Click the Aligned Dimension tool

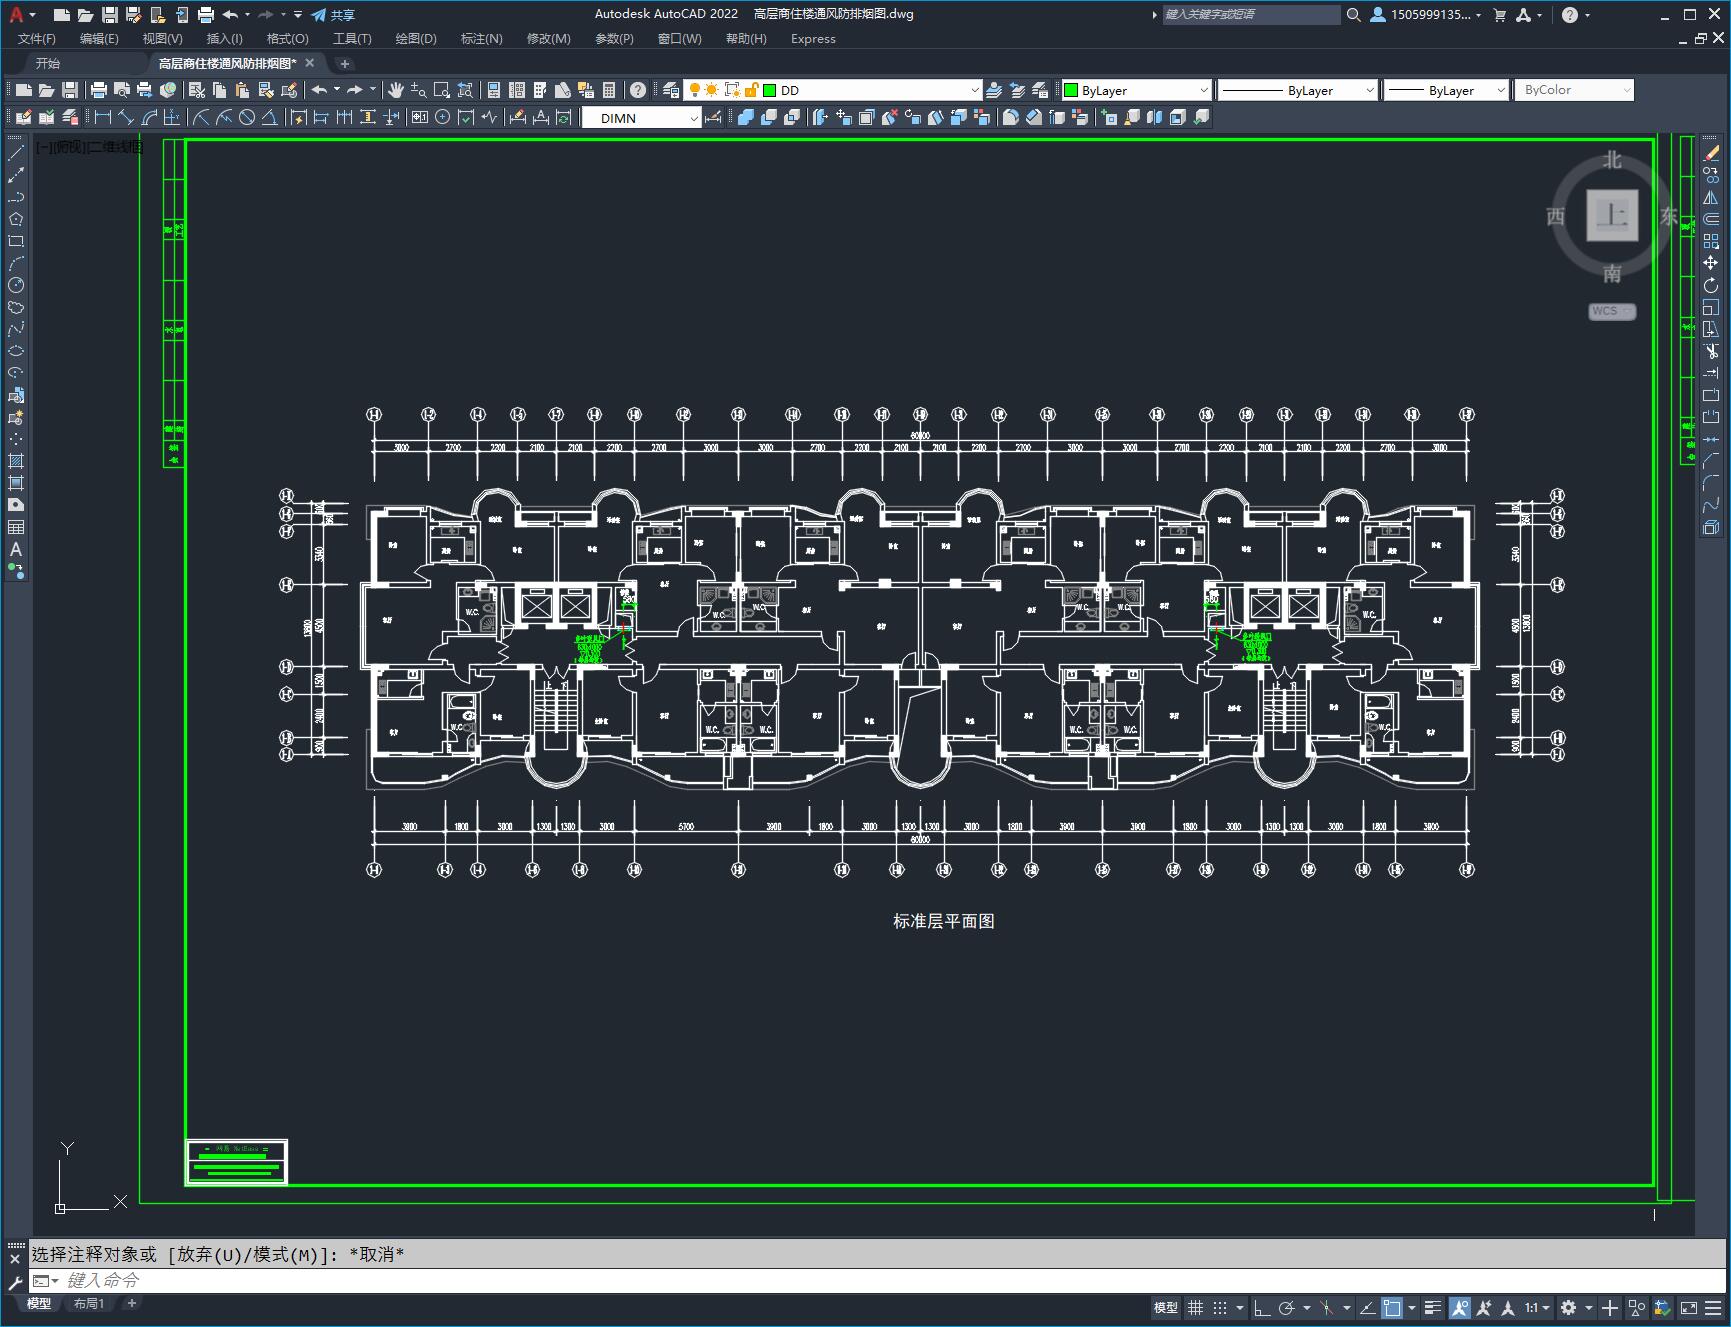point(126,117)
